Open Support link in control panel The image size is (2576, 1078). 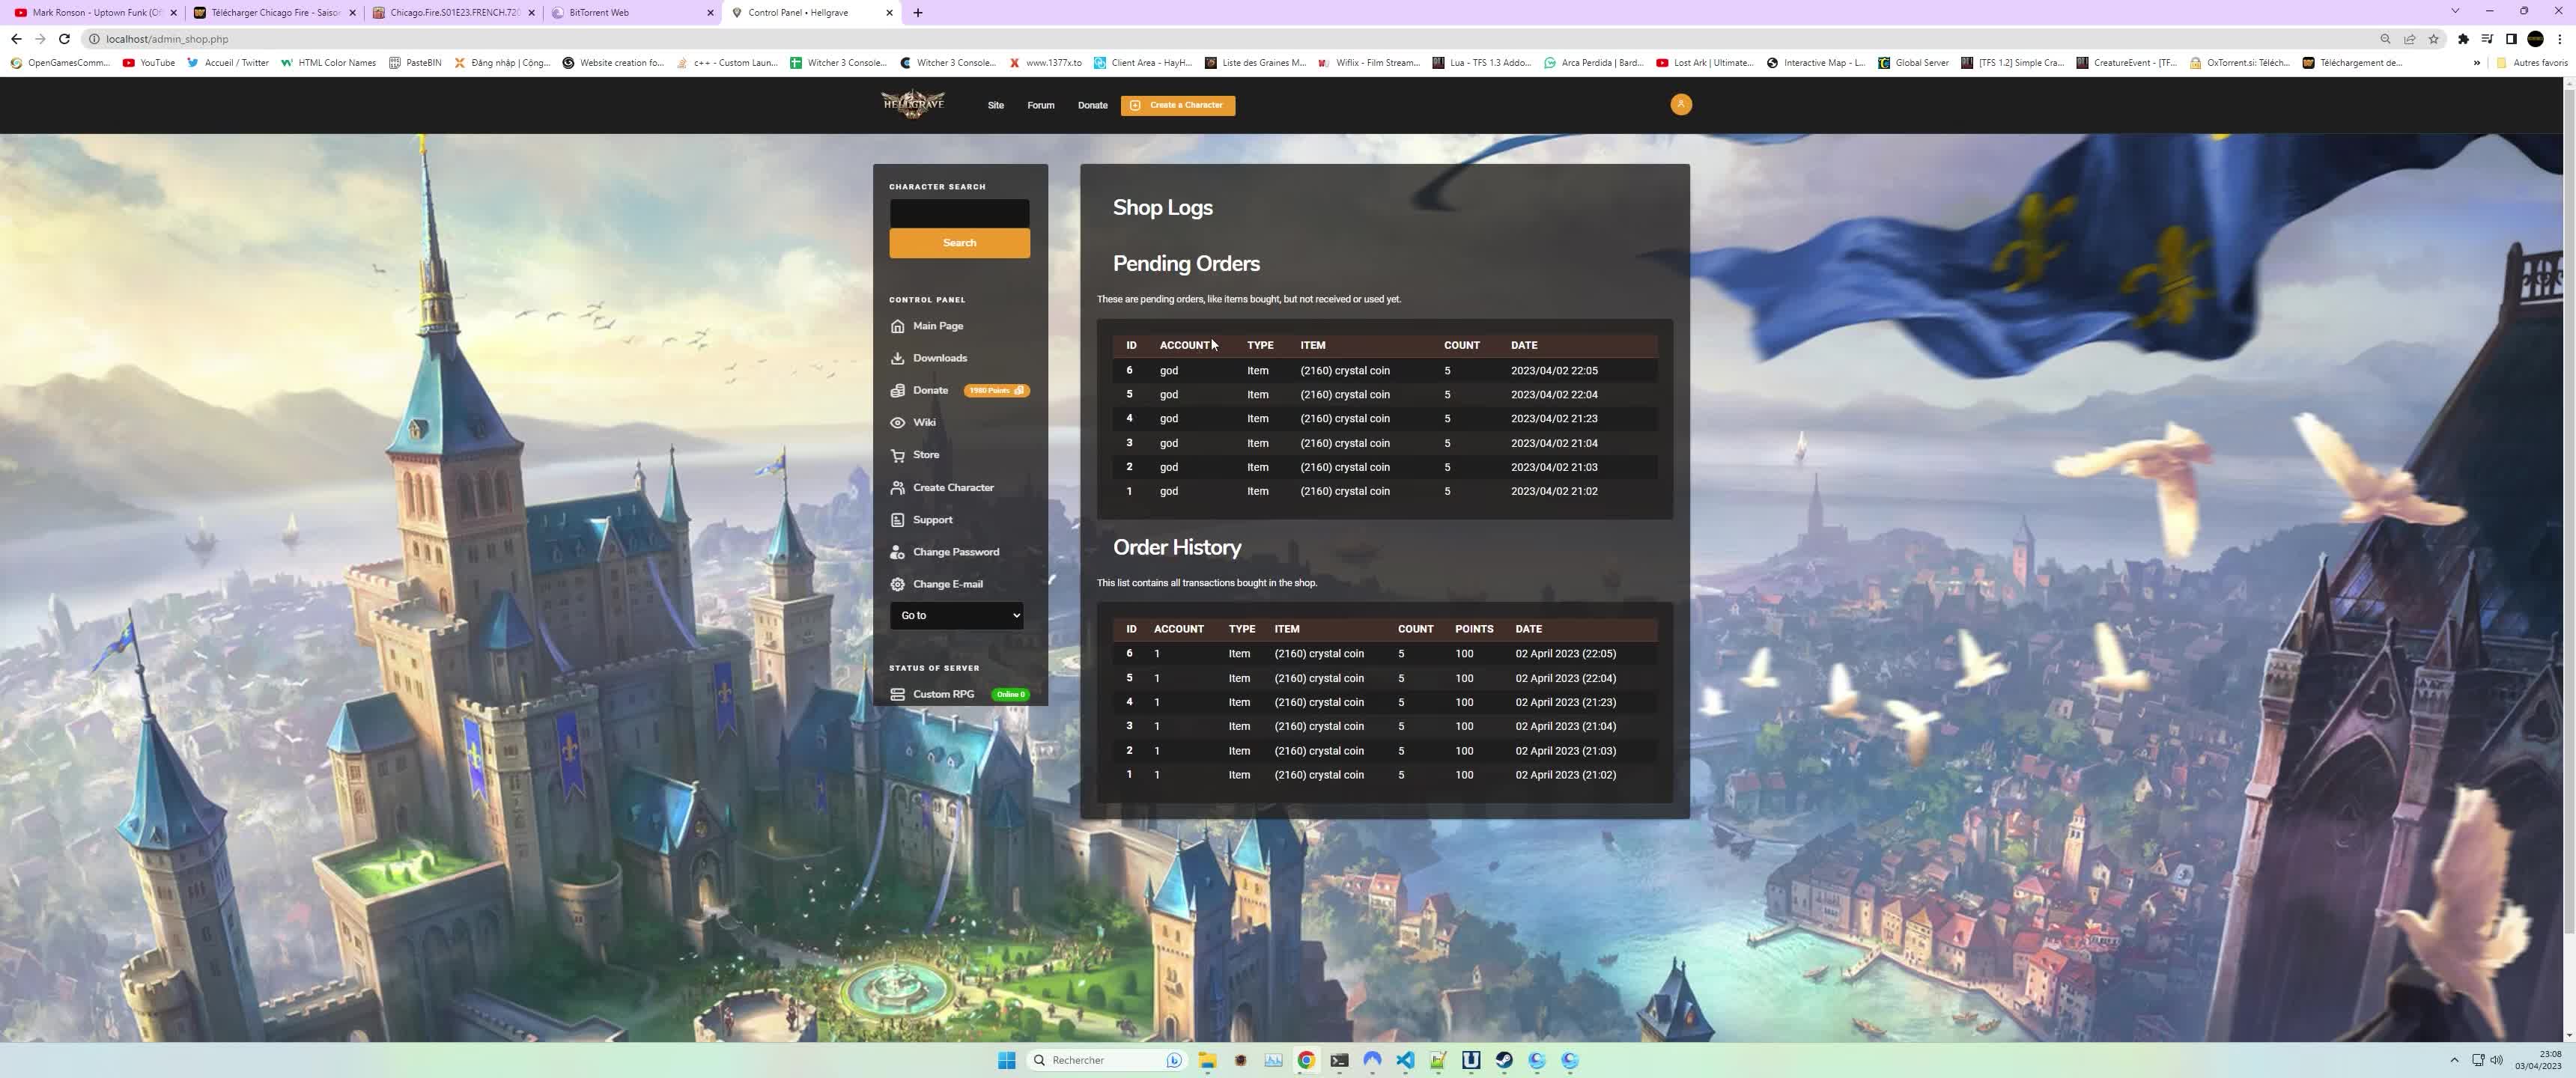tap(932, 520)
